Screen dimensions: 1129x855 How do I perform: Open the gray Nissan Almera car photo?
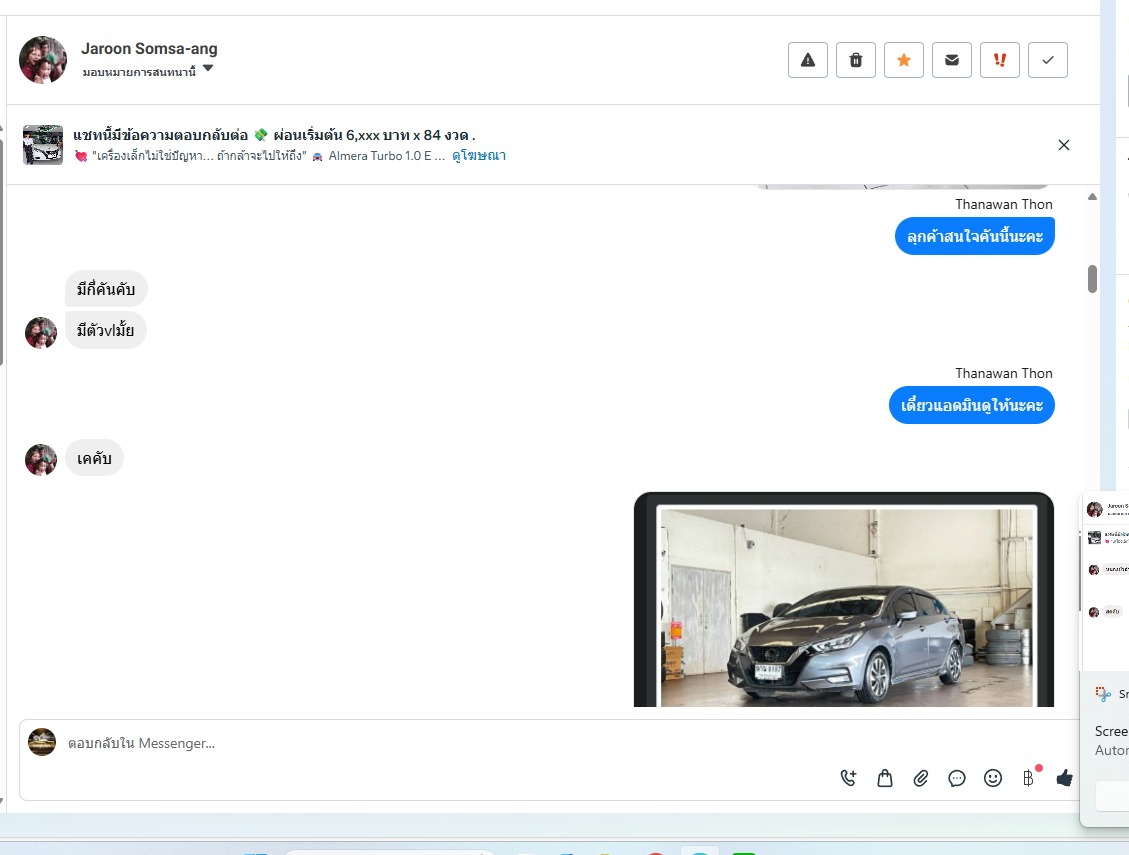847,607
